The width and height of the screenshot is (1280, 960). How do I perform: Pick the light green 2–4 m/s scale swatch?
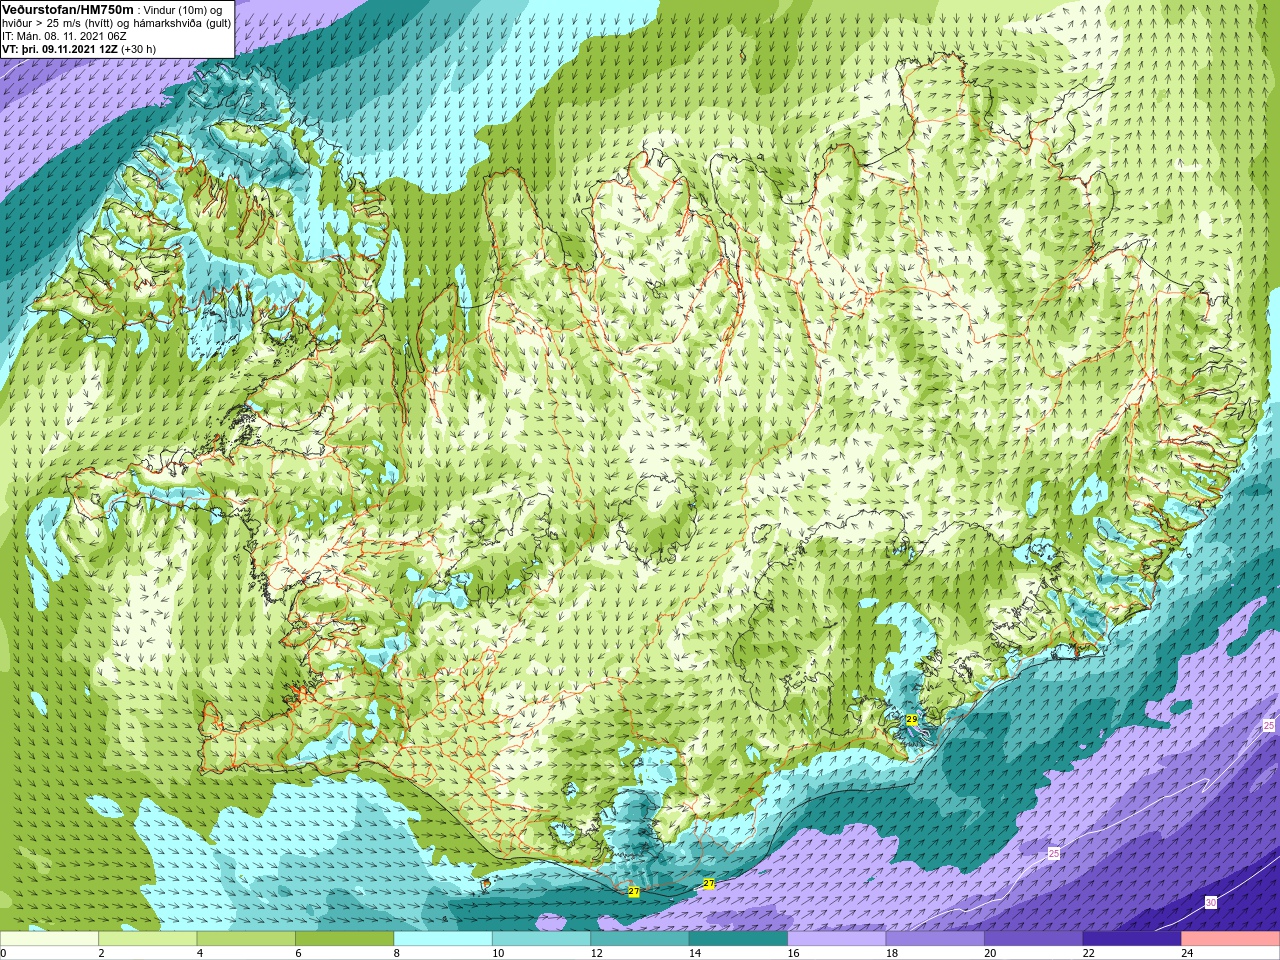click(x=147, y=939)
